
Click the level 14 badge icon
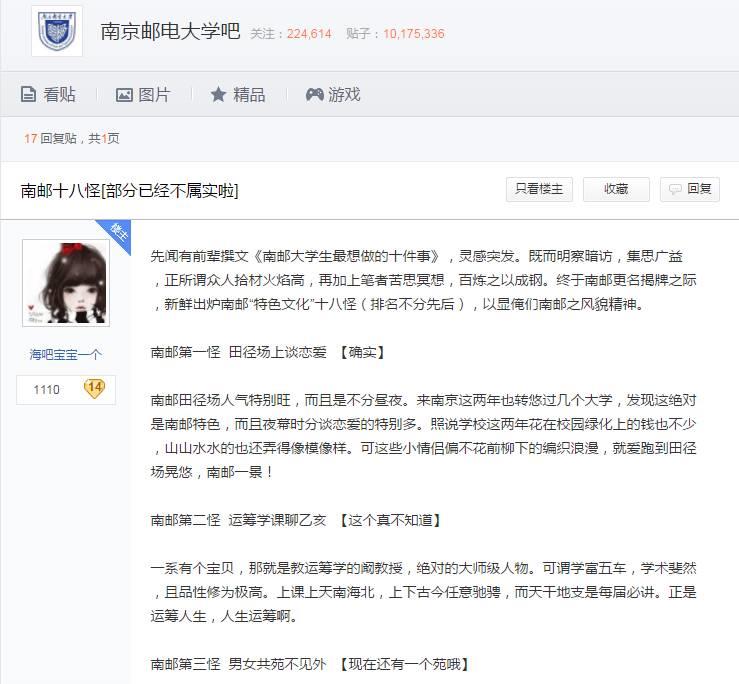point(94,388)
